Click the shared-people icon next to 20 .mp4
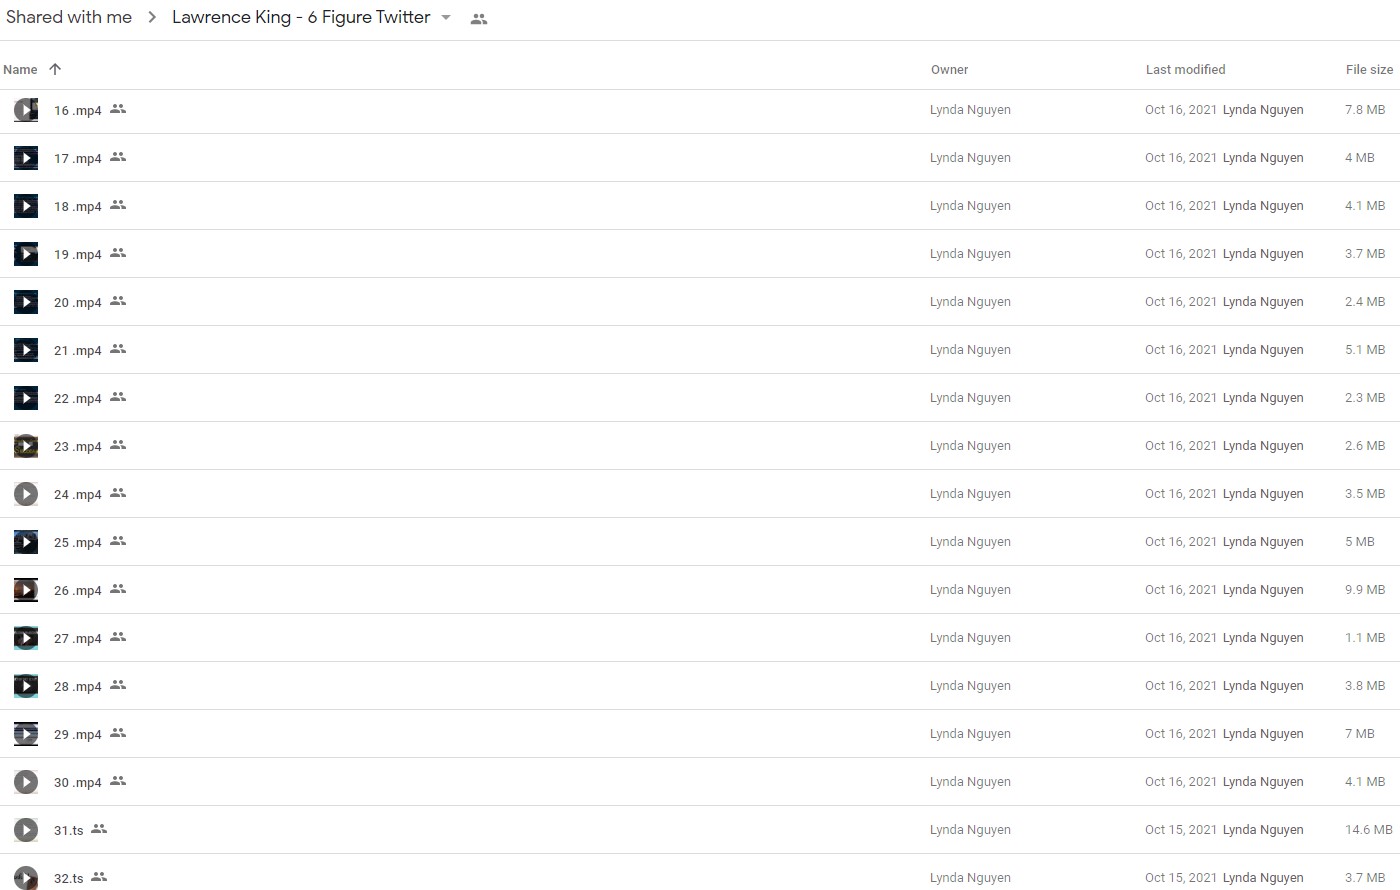Image resolution: width=1400 pixels, height=890 pixels. click(x=118, y=301)
